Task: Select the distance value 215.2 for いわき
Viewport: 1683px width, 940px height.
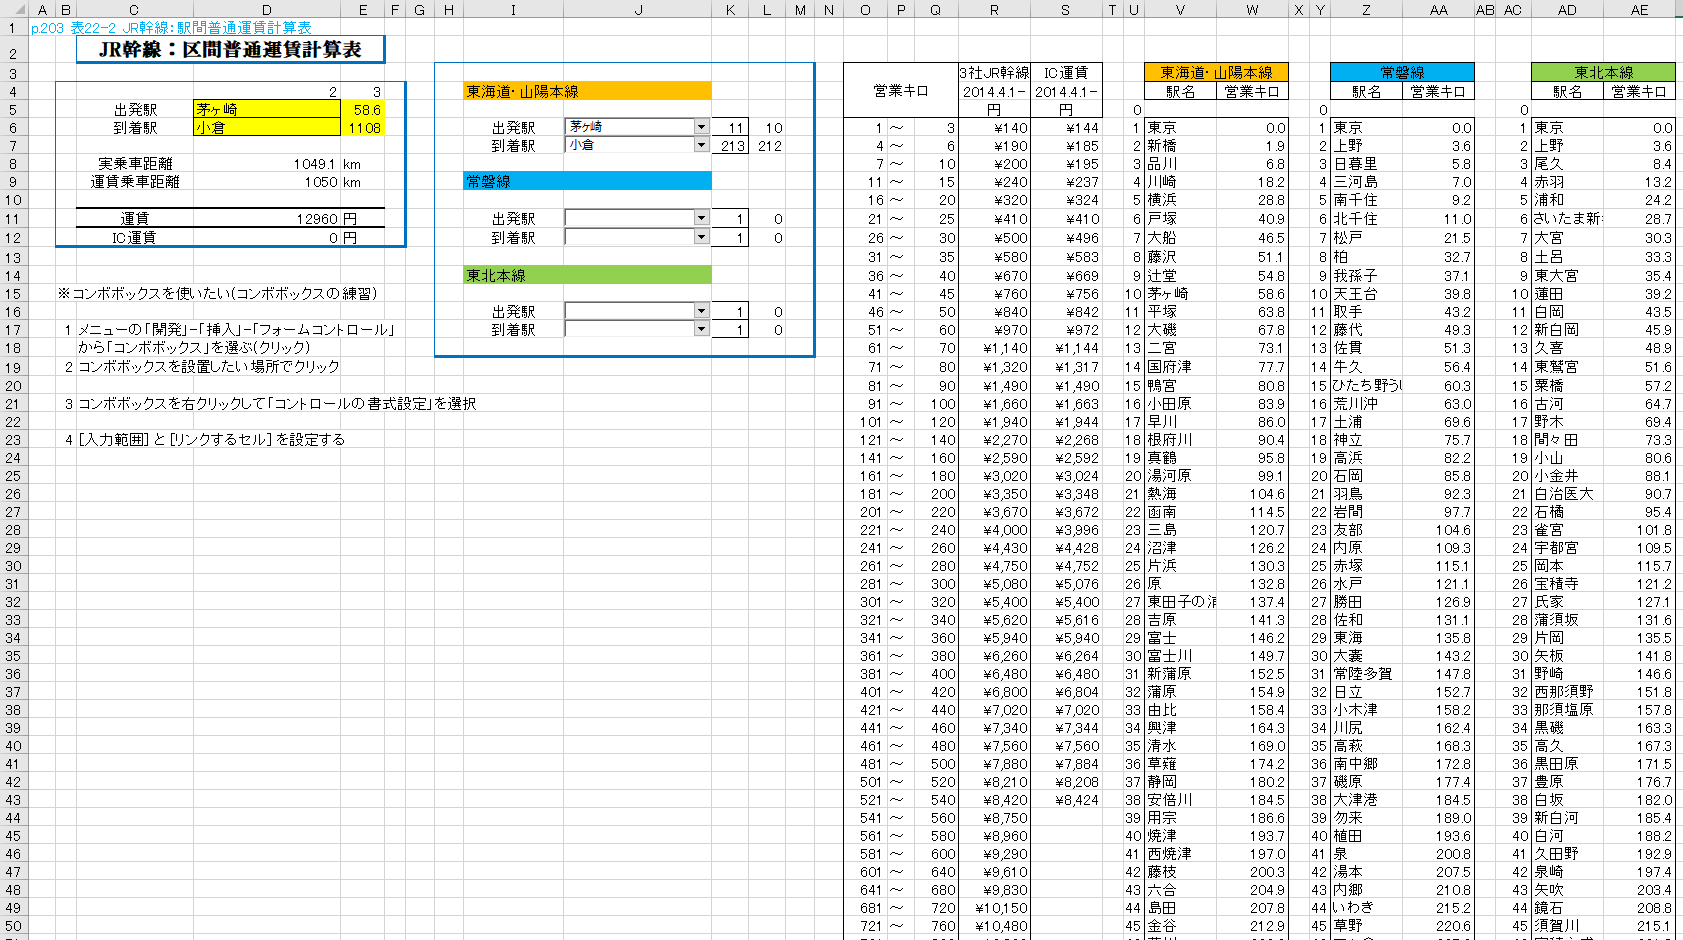Action: point(1438,908)
